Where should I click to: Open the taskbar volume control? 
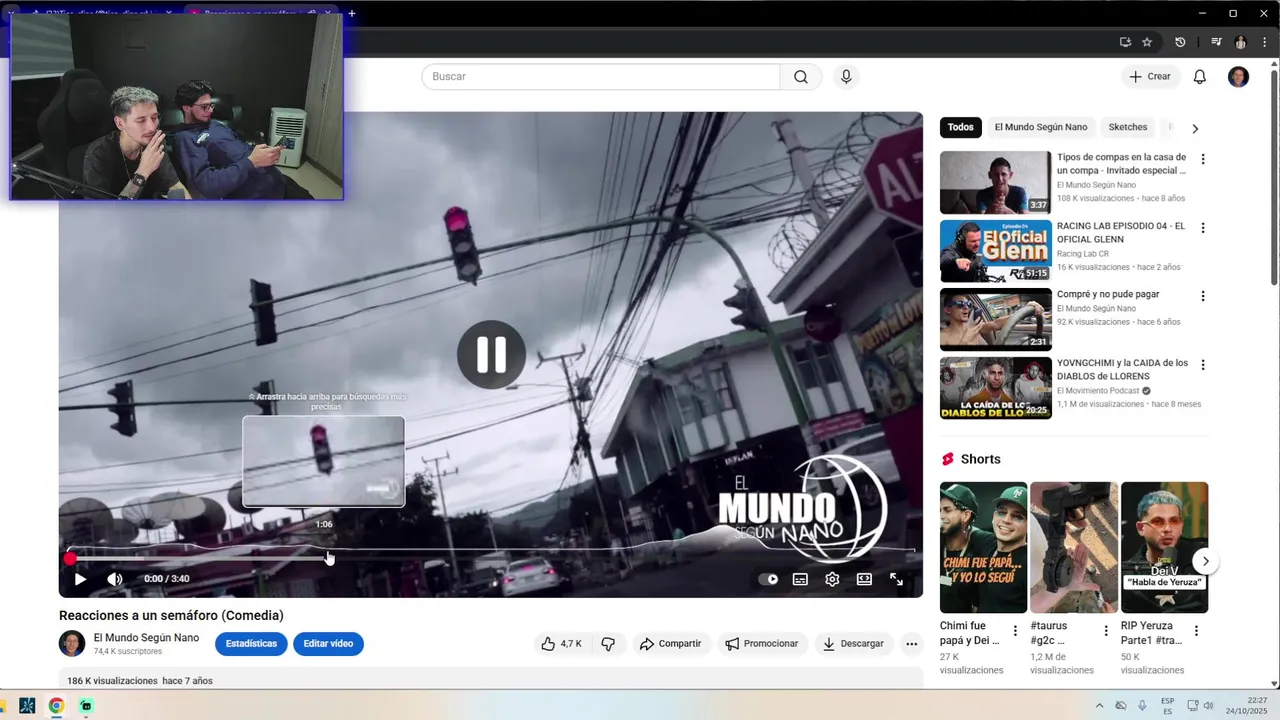tap(1208, 706)
